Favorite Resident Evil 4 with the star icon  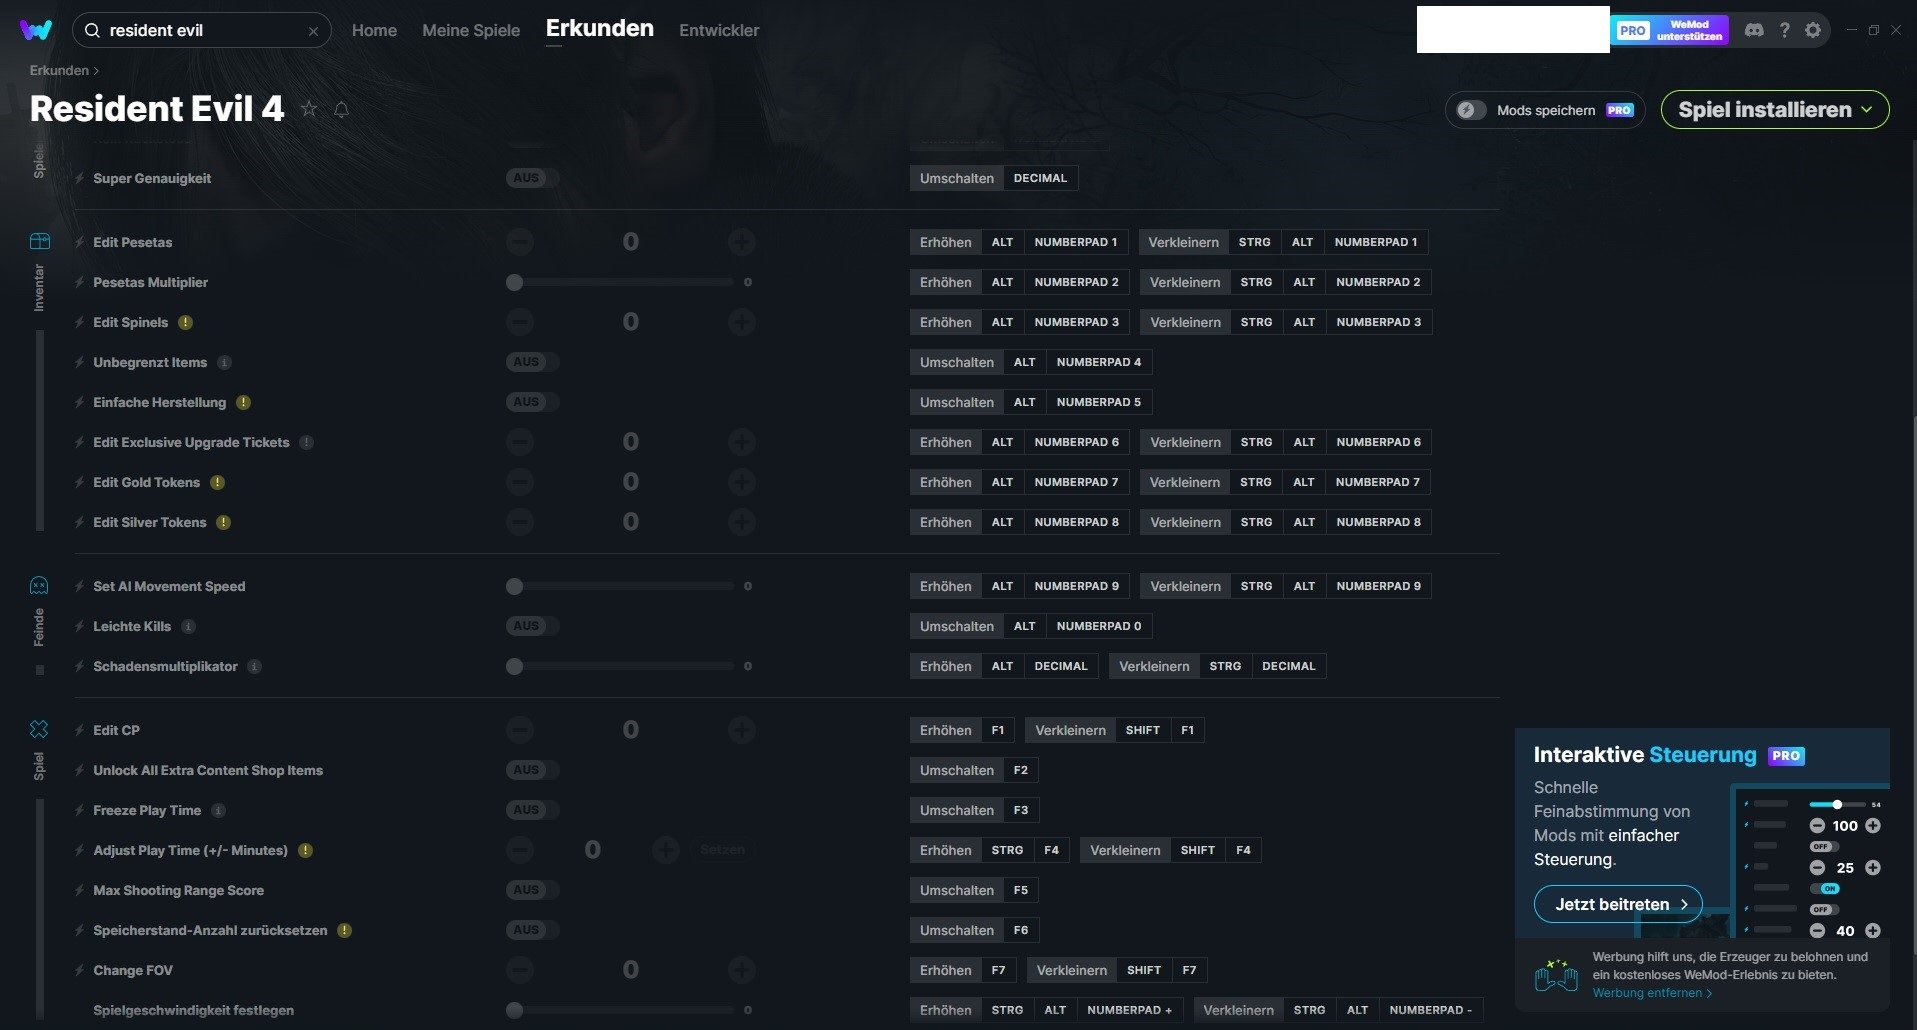click(309, 109)
